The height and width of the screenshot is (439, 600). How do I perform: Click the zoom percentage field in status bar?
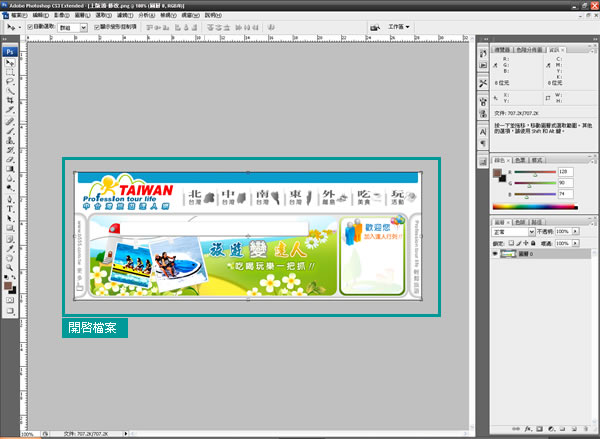coord(28,434)
